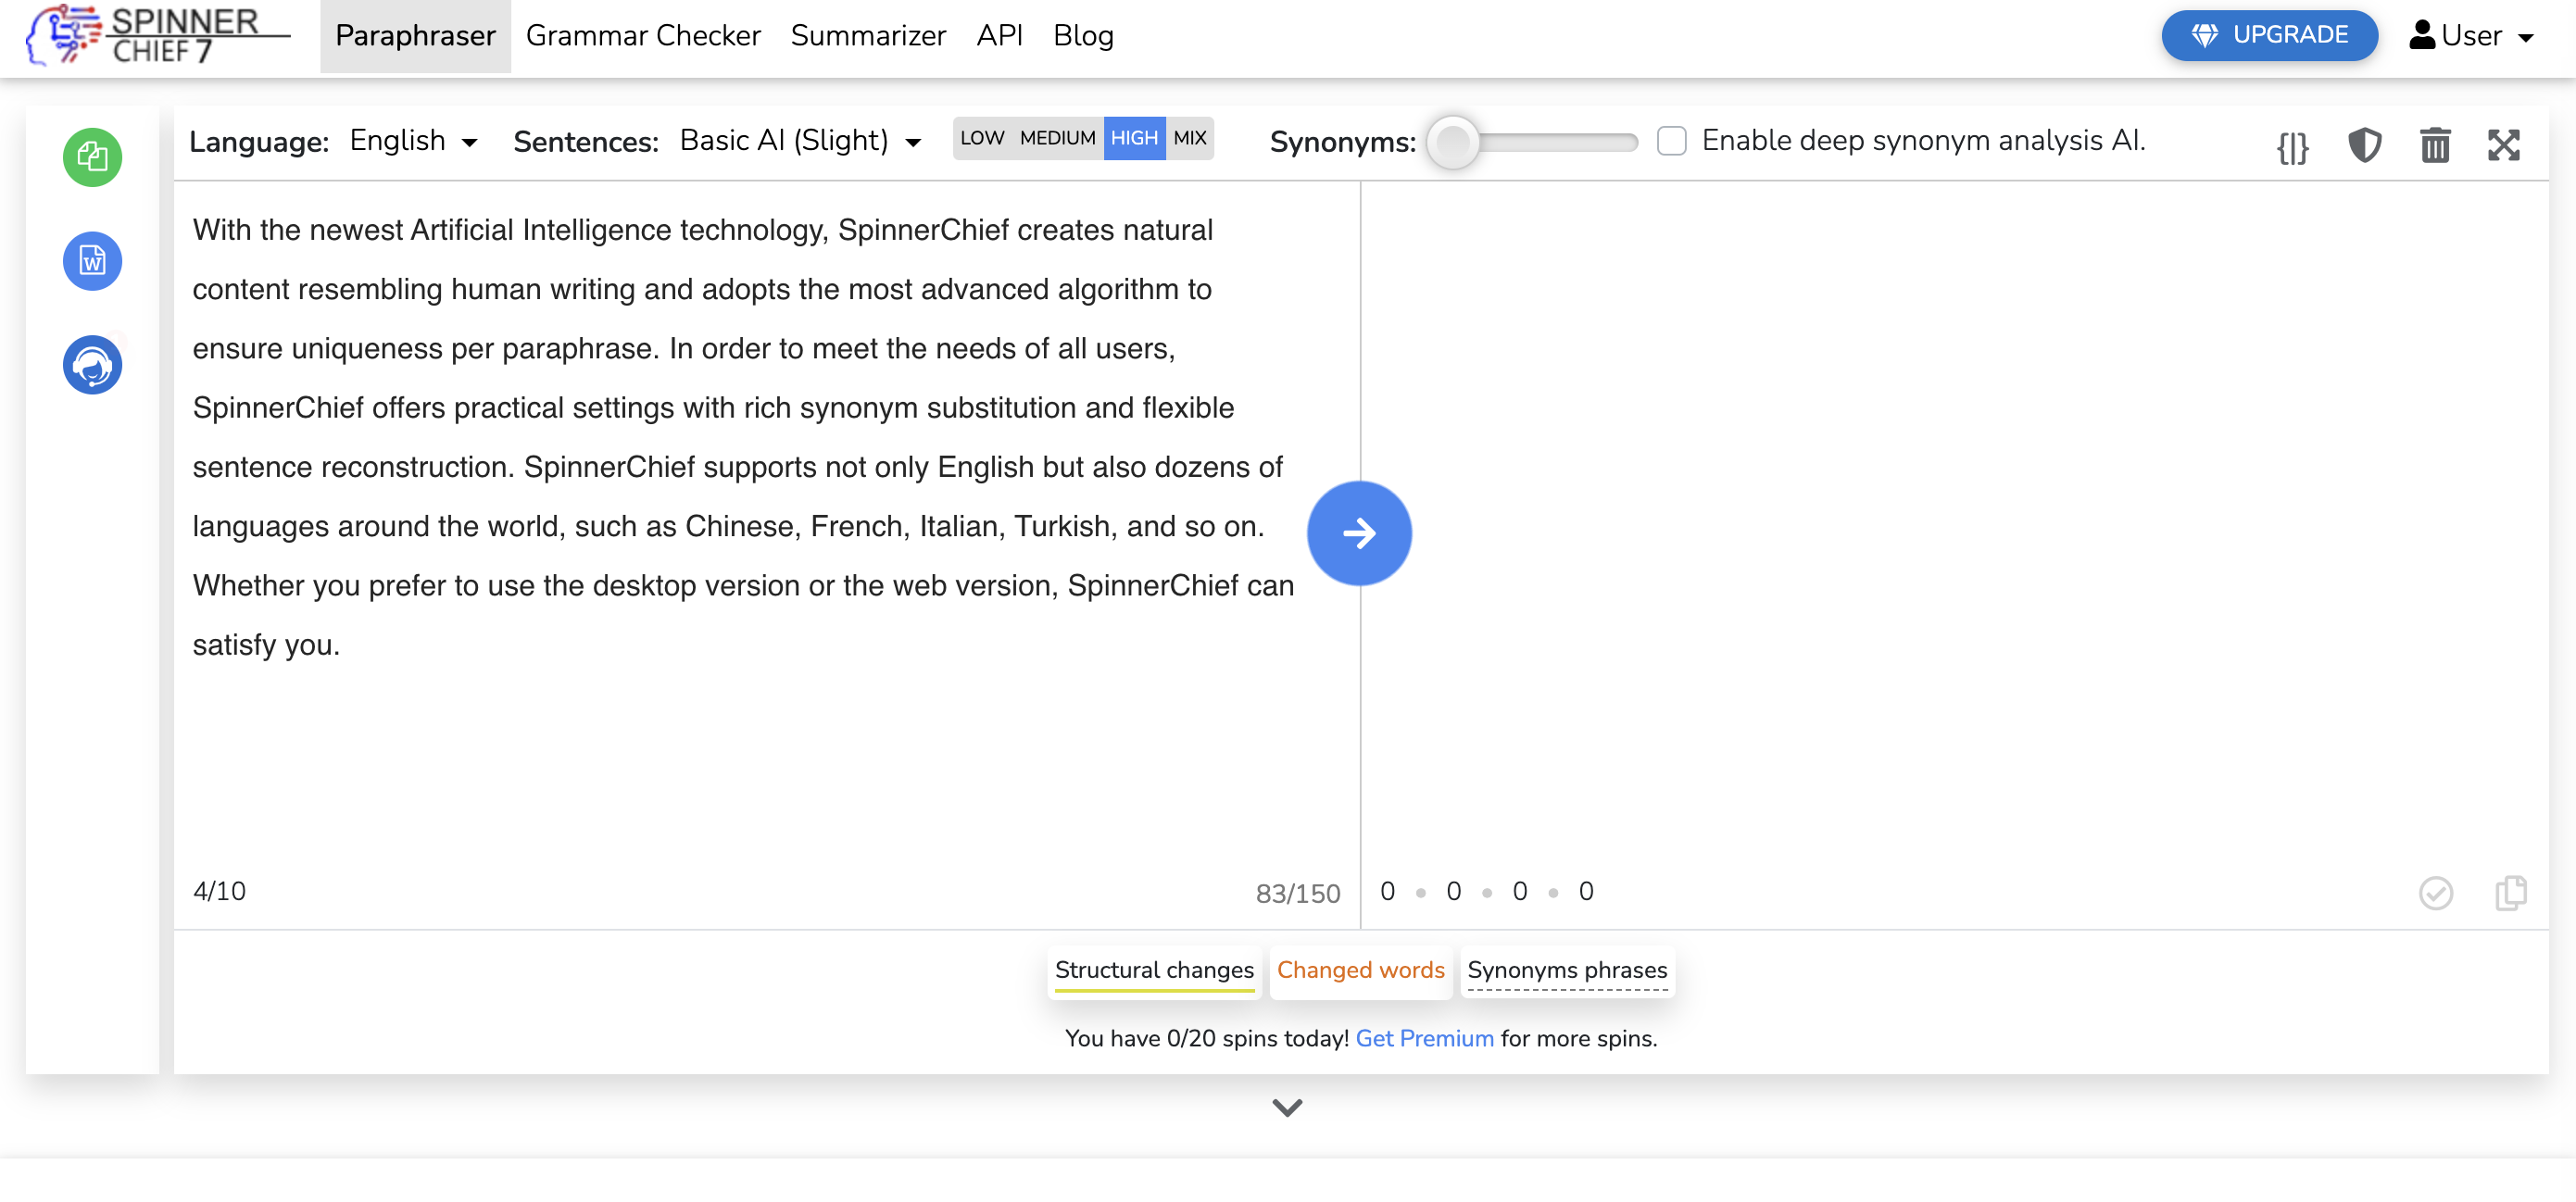Open the User account dropdown
The image size is (2576, 1202).
2471,36
